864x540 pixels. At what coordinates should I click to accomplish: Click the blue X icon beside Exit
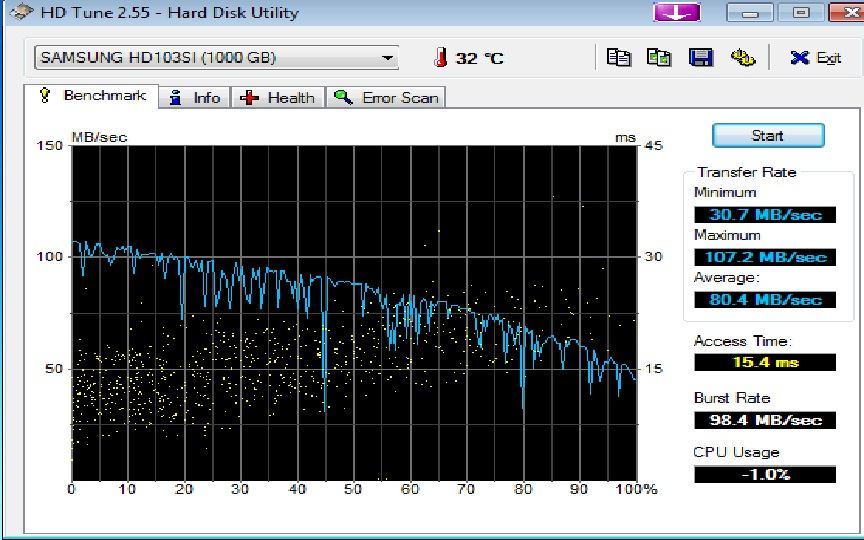coord(799,57)
